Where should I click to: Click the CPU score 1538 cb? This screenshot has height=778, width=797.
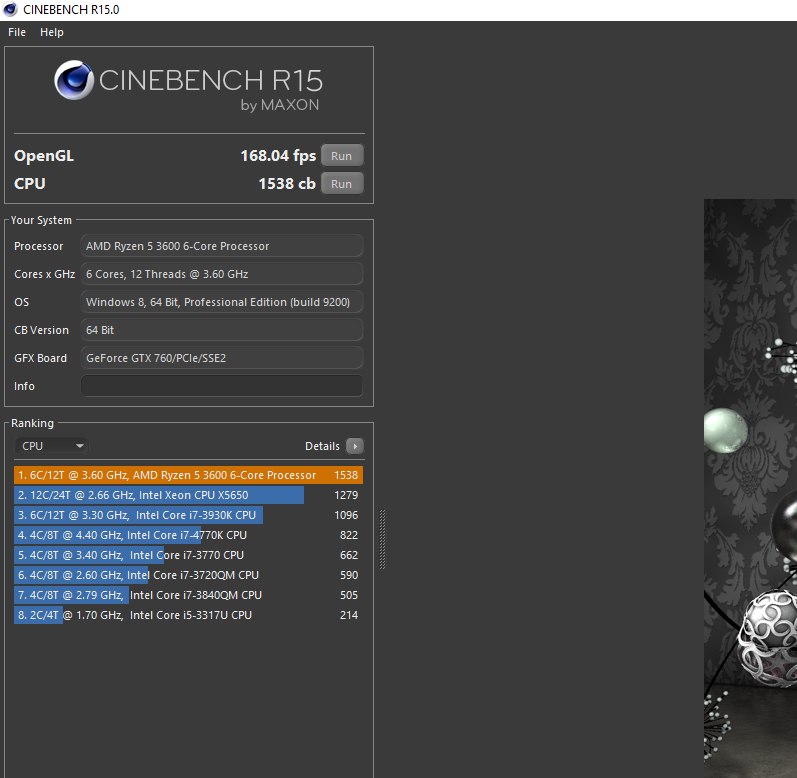click(287, 183)
